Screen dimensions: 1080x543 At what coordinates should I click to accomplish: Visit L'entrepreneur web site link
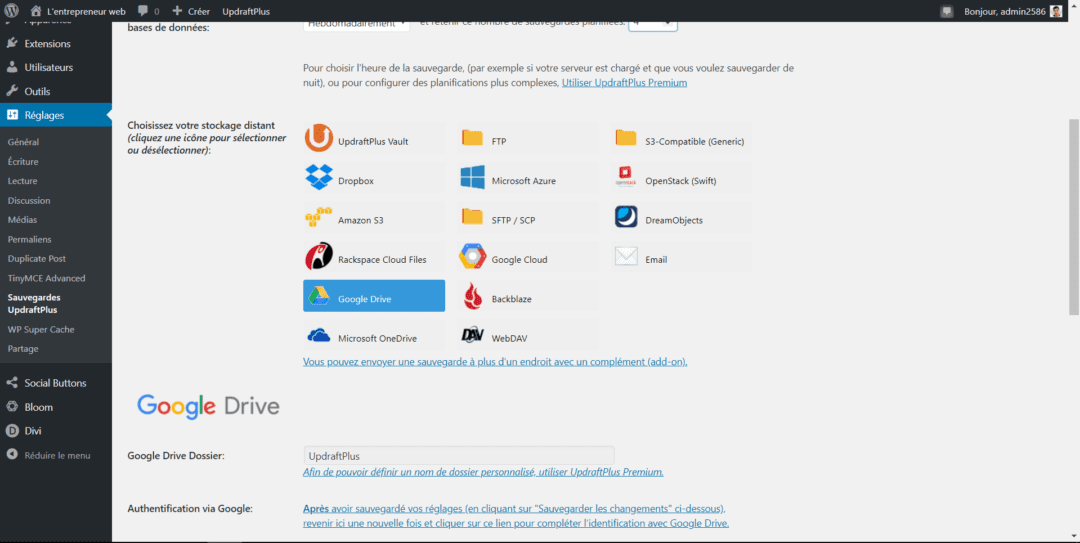point(79,11)
